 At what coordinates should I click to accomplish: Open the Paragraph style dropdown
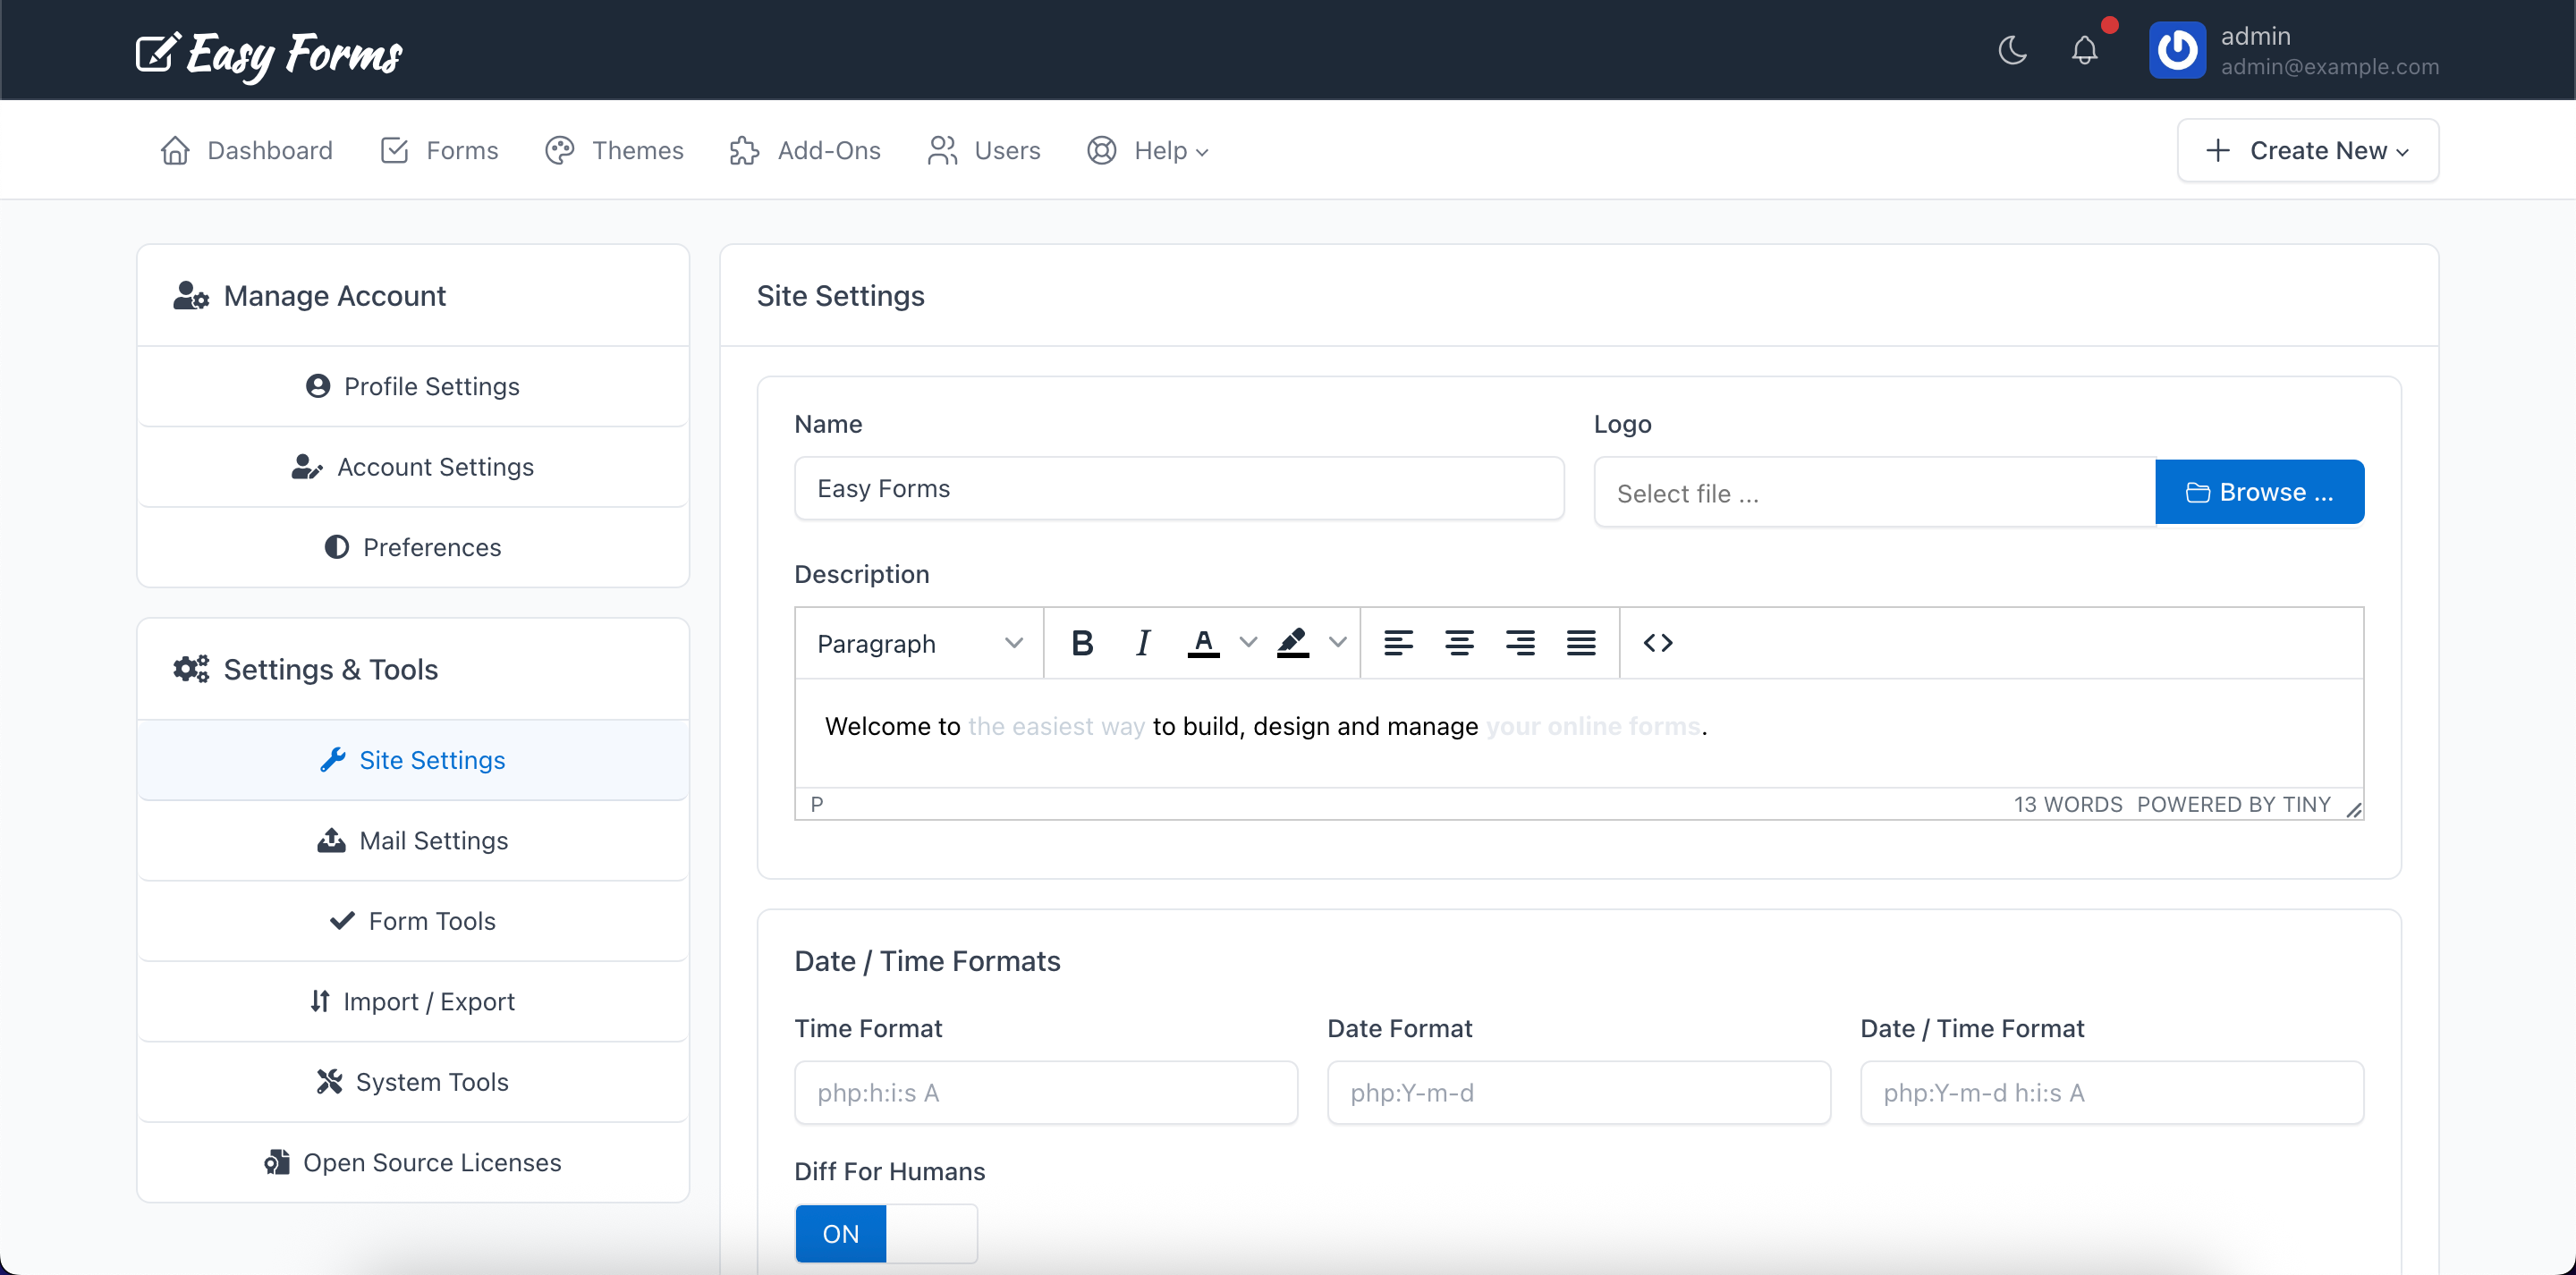click(x=917, y=643)
